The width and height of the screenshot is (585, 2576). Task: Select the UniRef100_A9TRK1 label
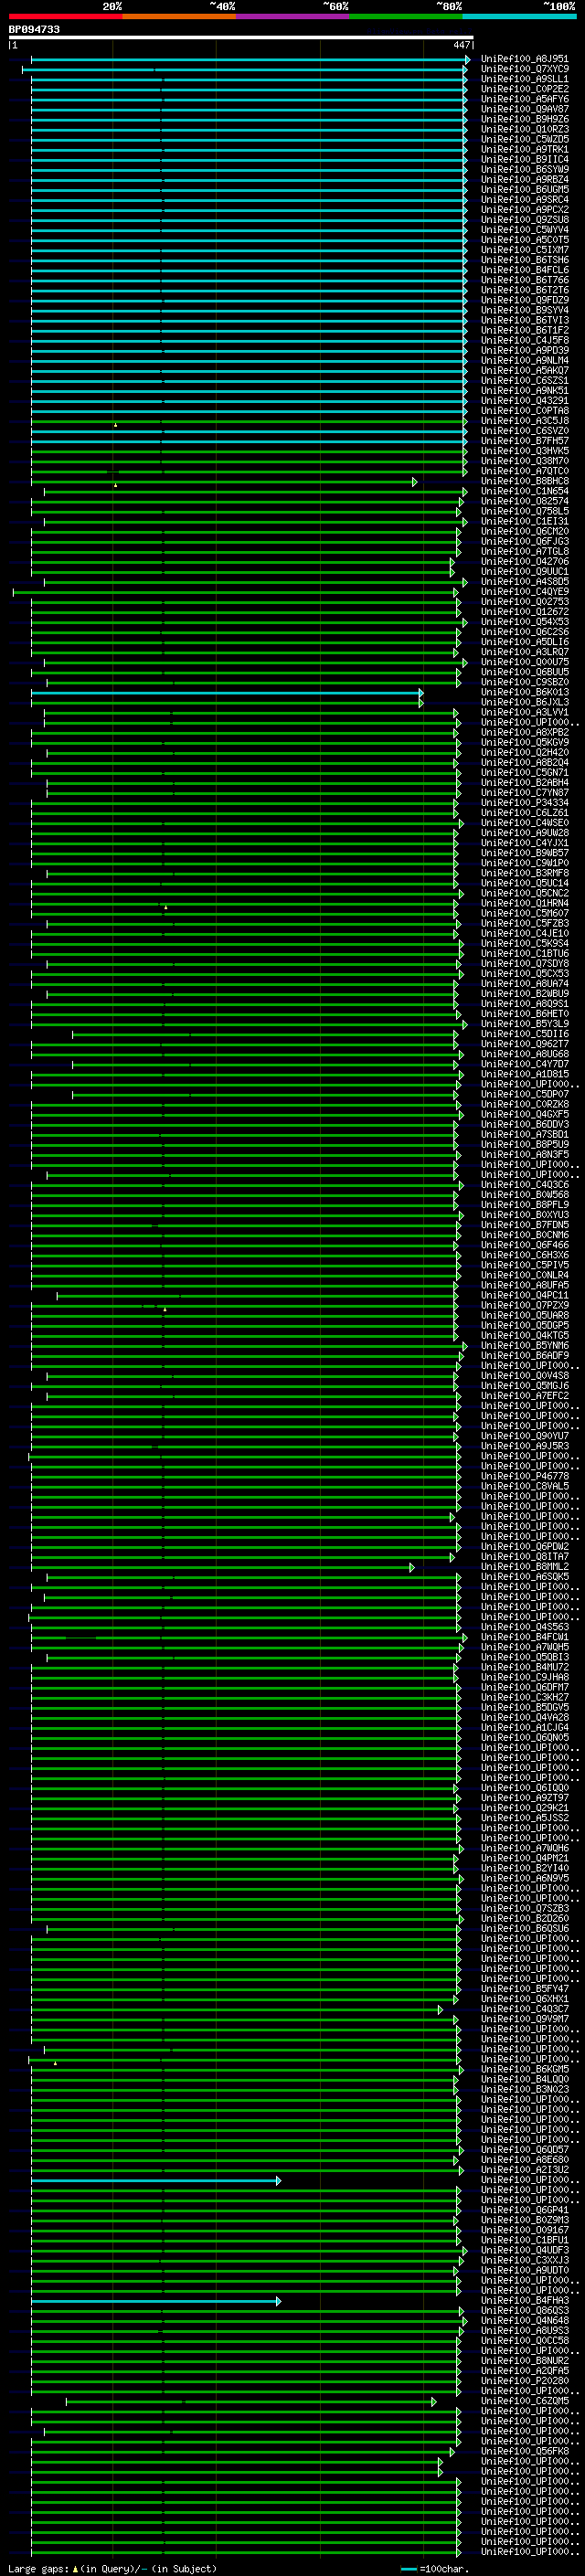(x=525, y=149)
